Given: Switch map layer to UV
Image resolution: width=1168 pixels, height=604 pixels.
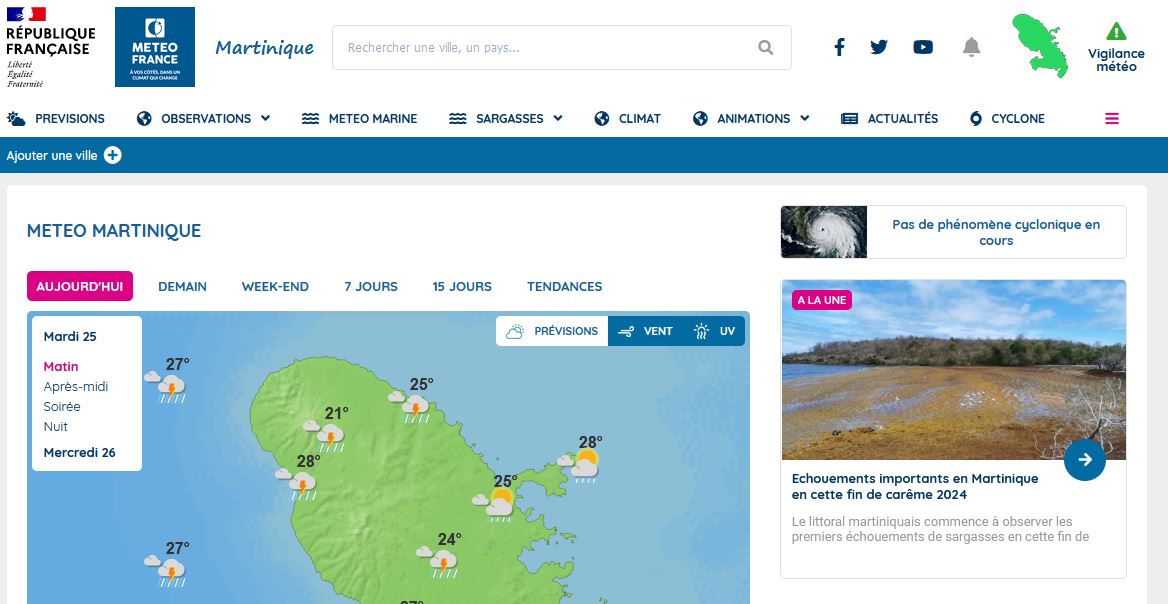Looking at the screenshot, I should [x=715, y=331].
